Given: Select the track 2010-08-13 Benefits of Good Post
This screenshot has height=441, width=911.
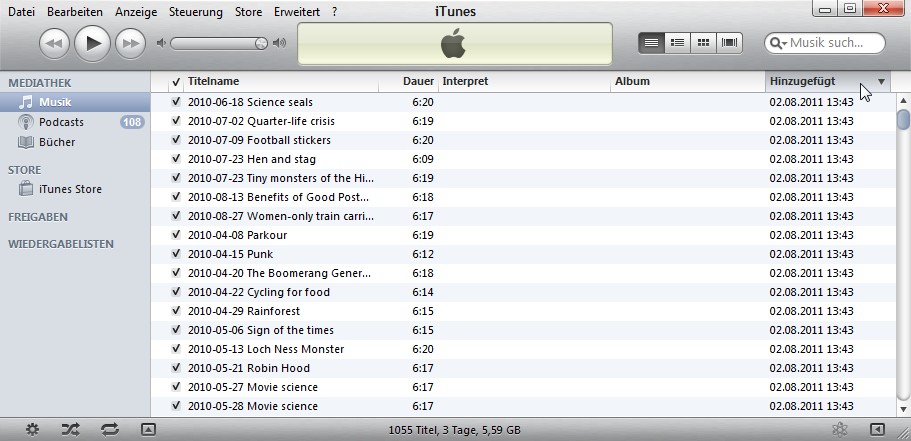Looking at the screenshot, I should 523,197.
